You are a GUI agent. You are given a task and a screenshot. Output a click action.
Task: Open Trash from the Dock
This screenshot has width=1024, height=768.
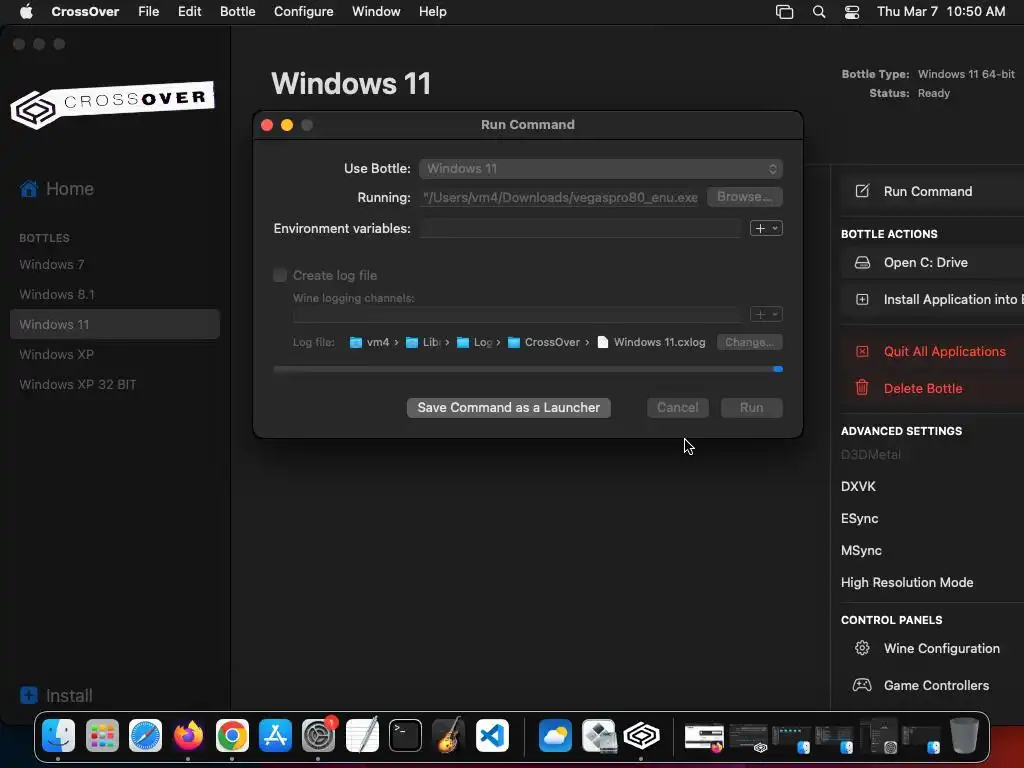(964, 736)
